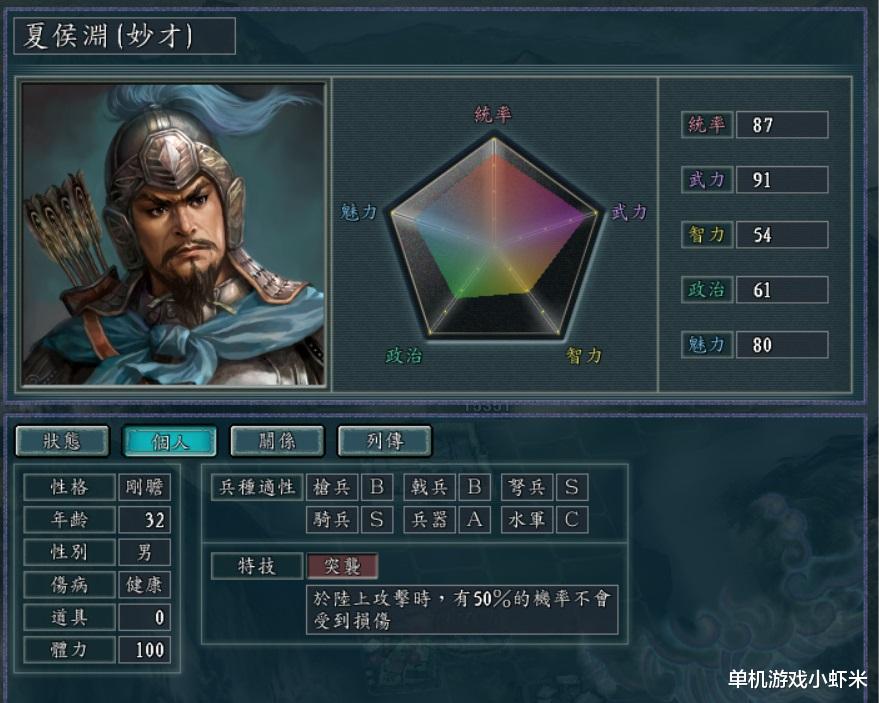Click the 弩兵 aptitude grade S

pos(572,487)
